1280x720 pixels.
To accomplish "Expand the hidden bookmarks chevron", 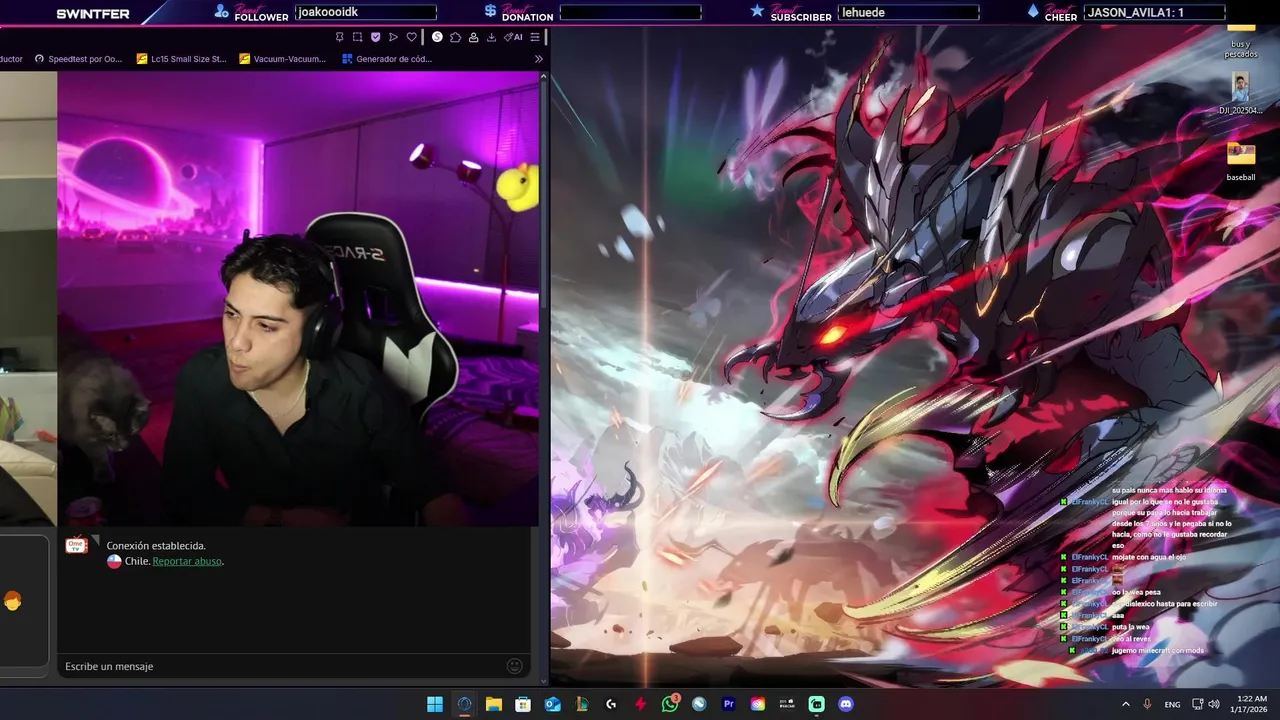I will coord(539,59).
